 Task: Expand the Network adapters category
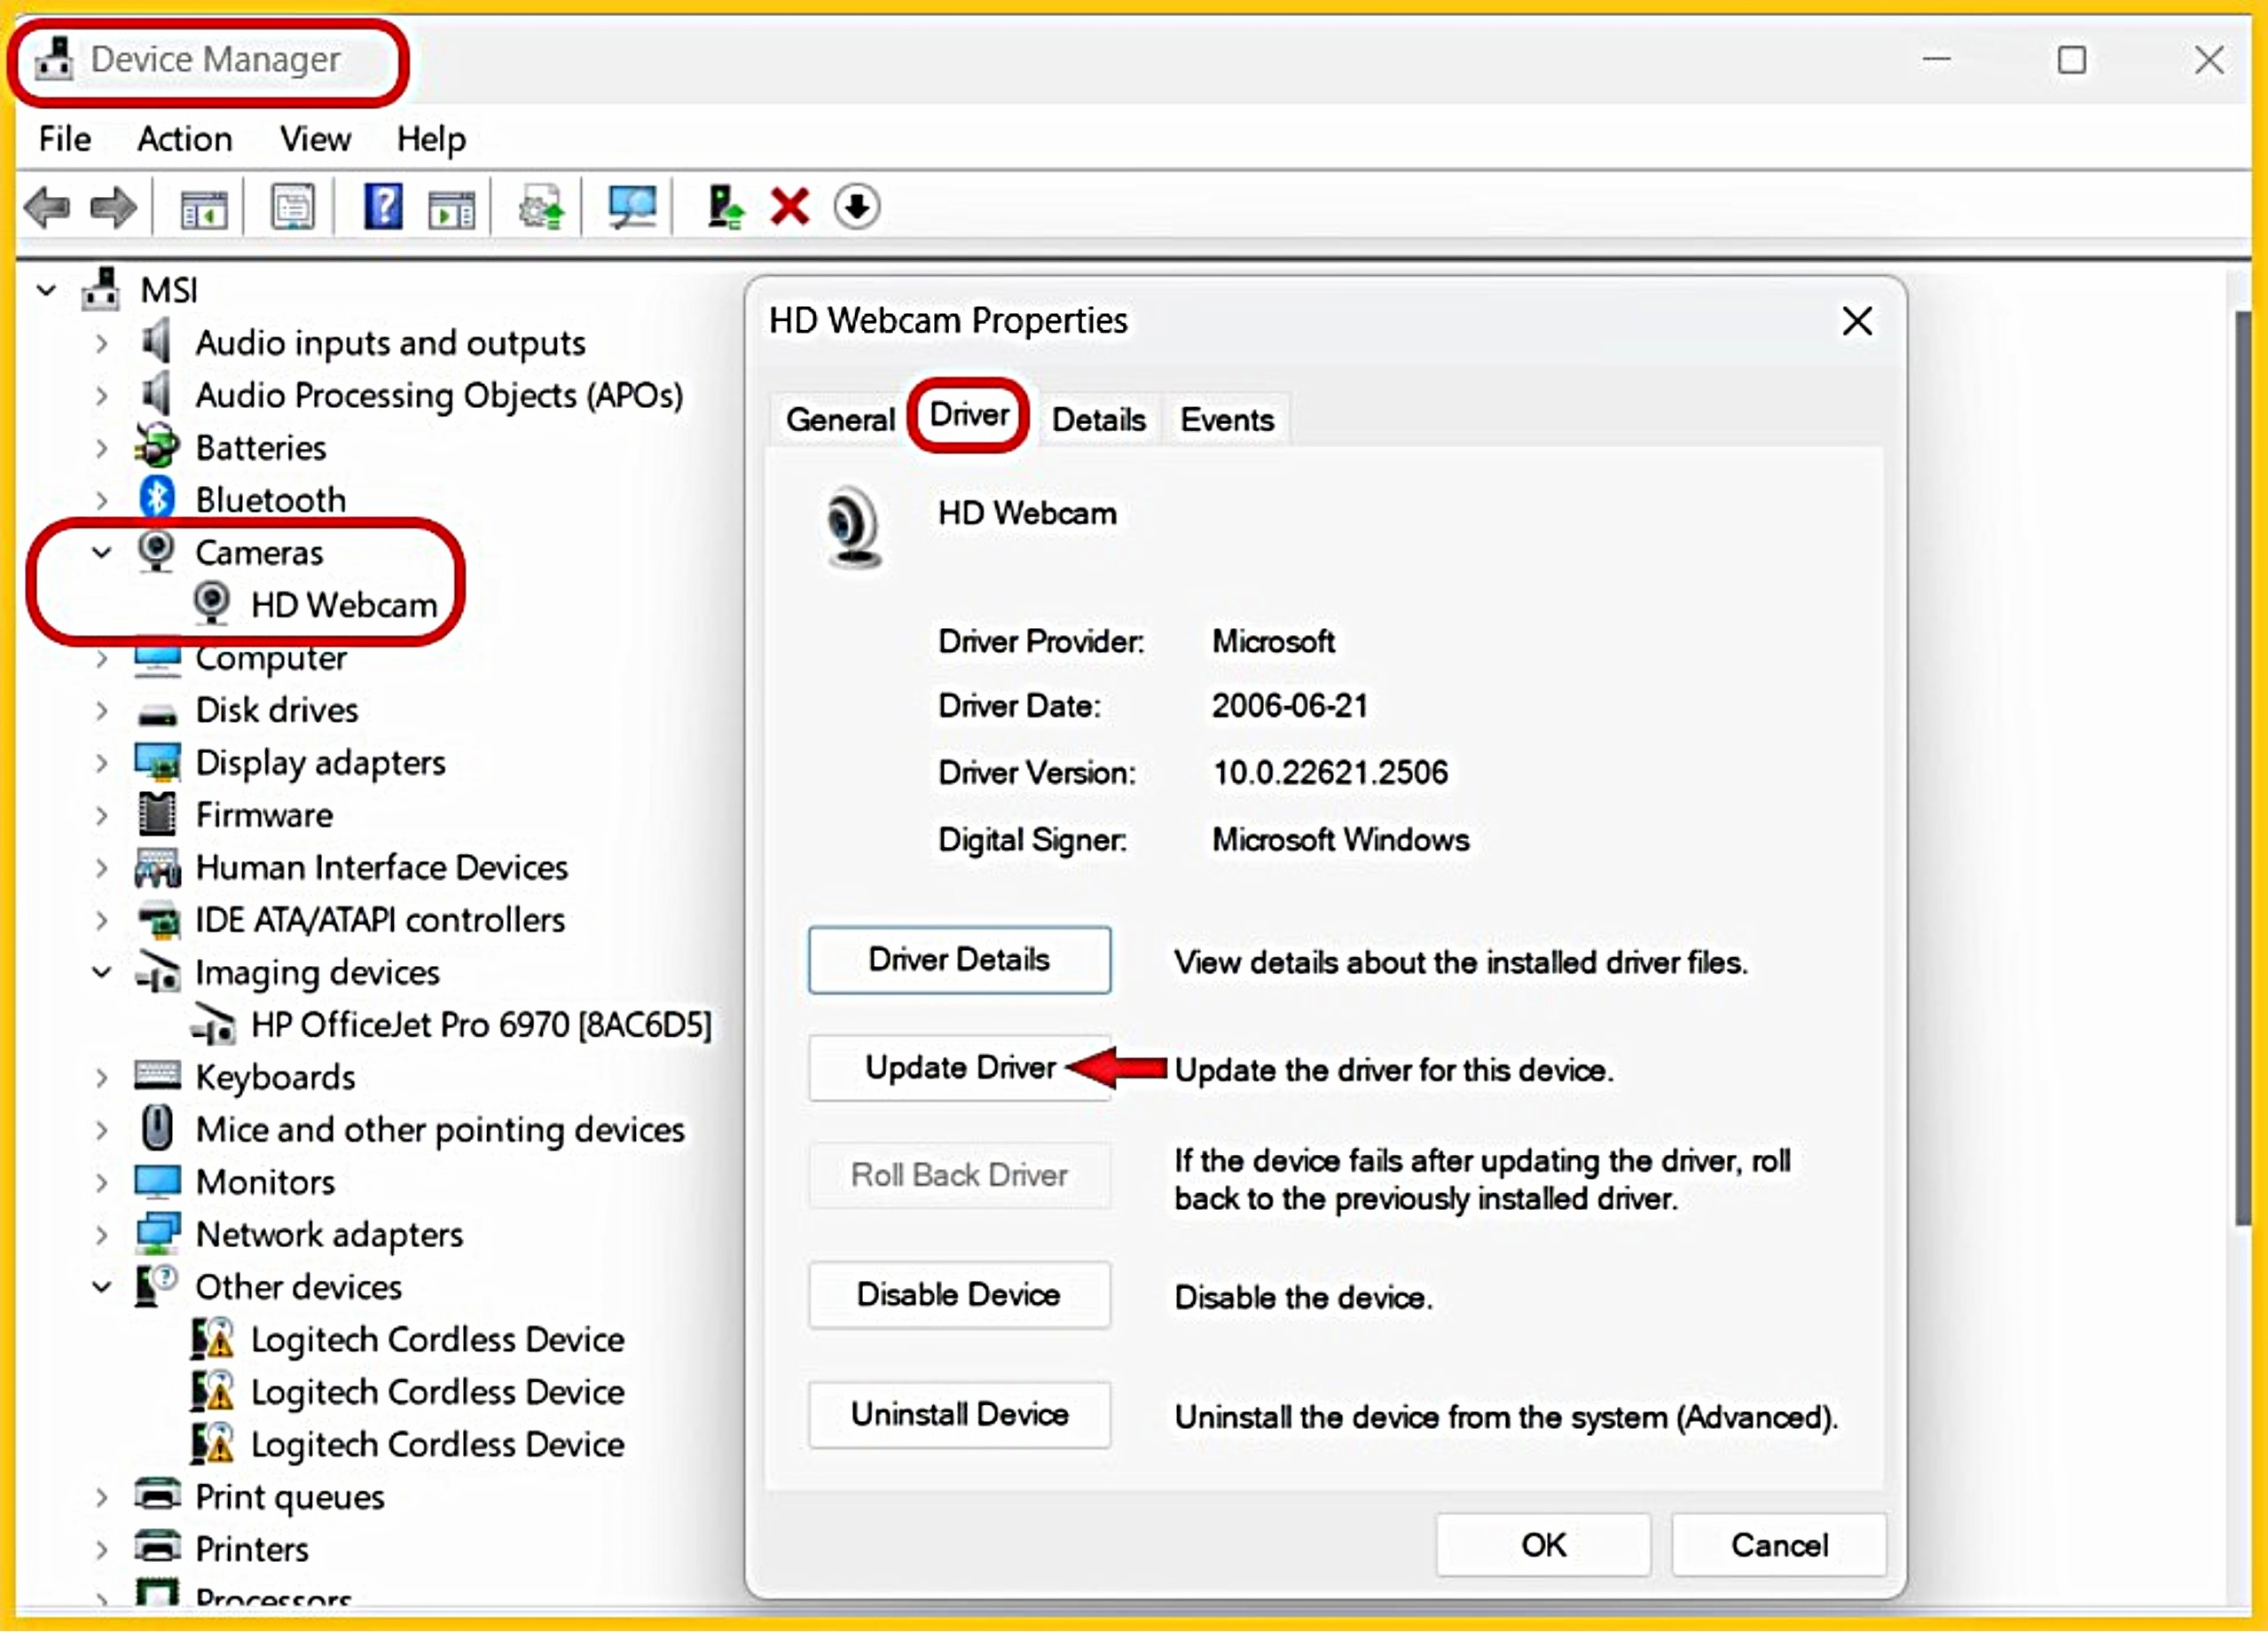point(101,1235)
